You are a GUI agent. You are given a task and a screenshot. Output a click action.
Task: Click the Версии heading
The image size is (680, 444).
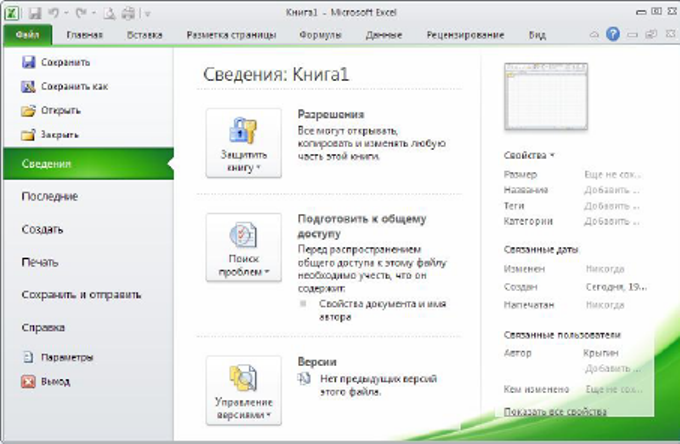click(x=317, y=362)
